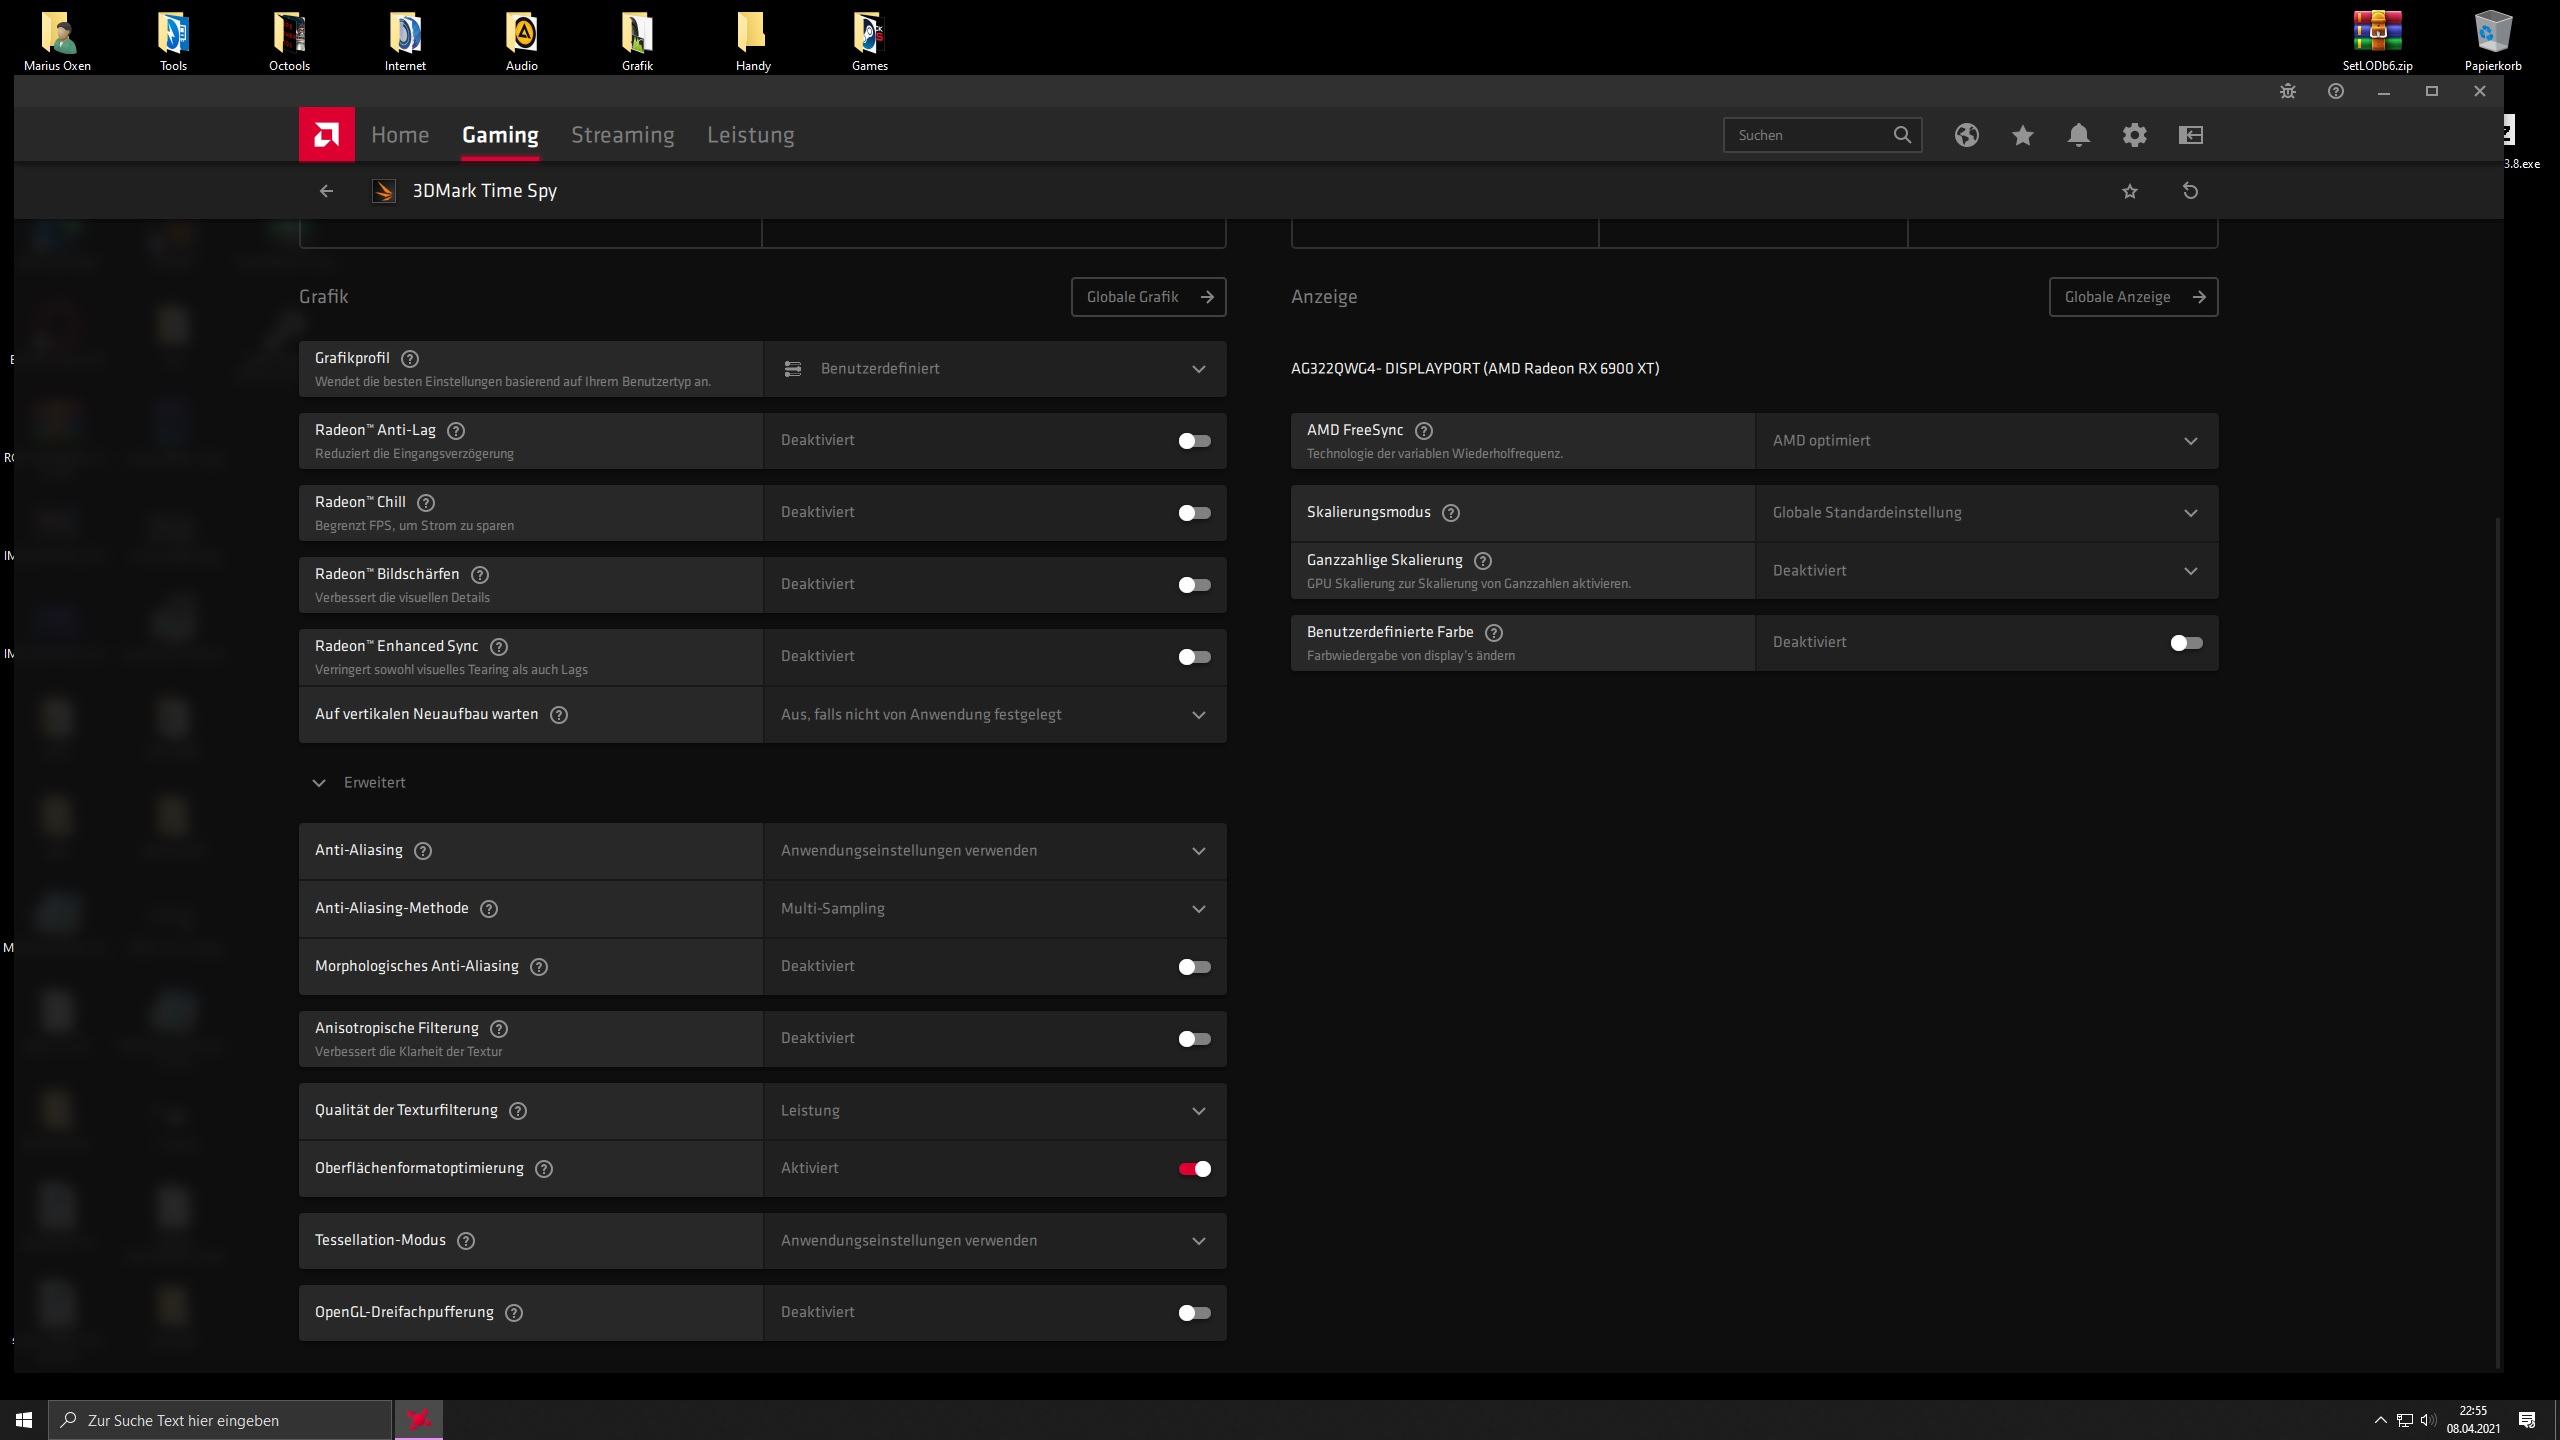Show help for Radeon Chill
2560x1440 pixels.
[425, 502]
